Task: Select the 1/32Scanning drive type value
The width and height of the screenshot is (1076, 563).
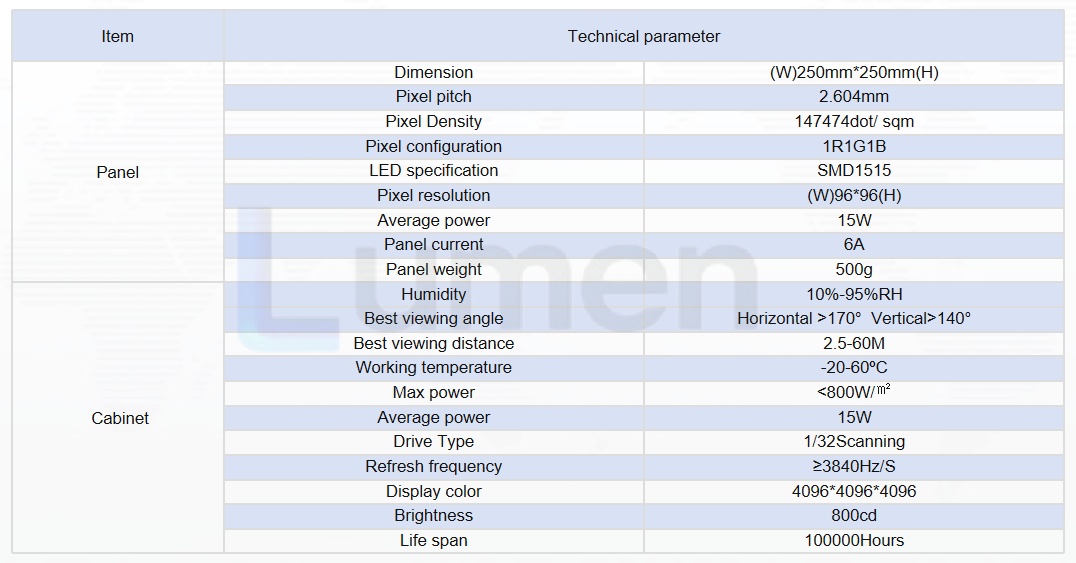Action: [854, 441]
